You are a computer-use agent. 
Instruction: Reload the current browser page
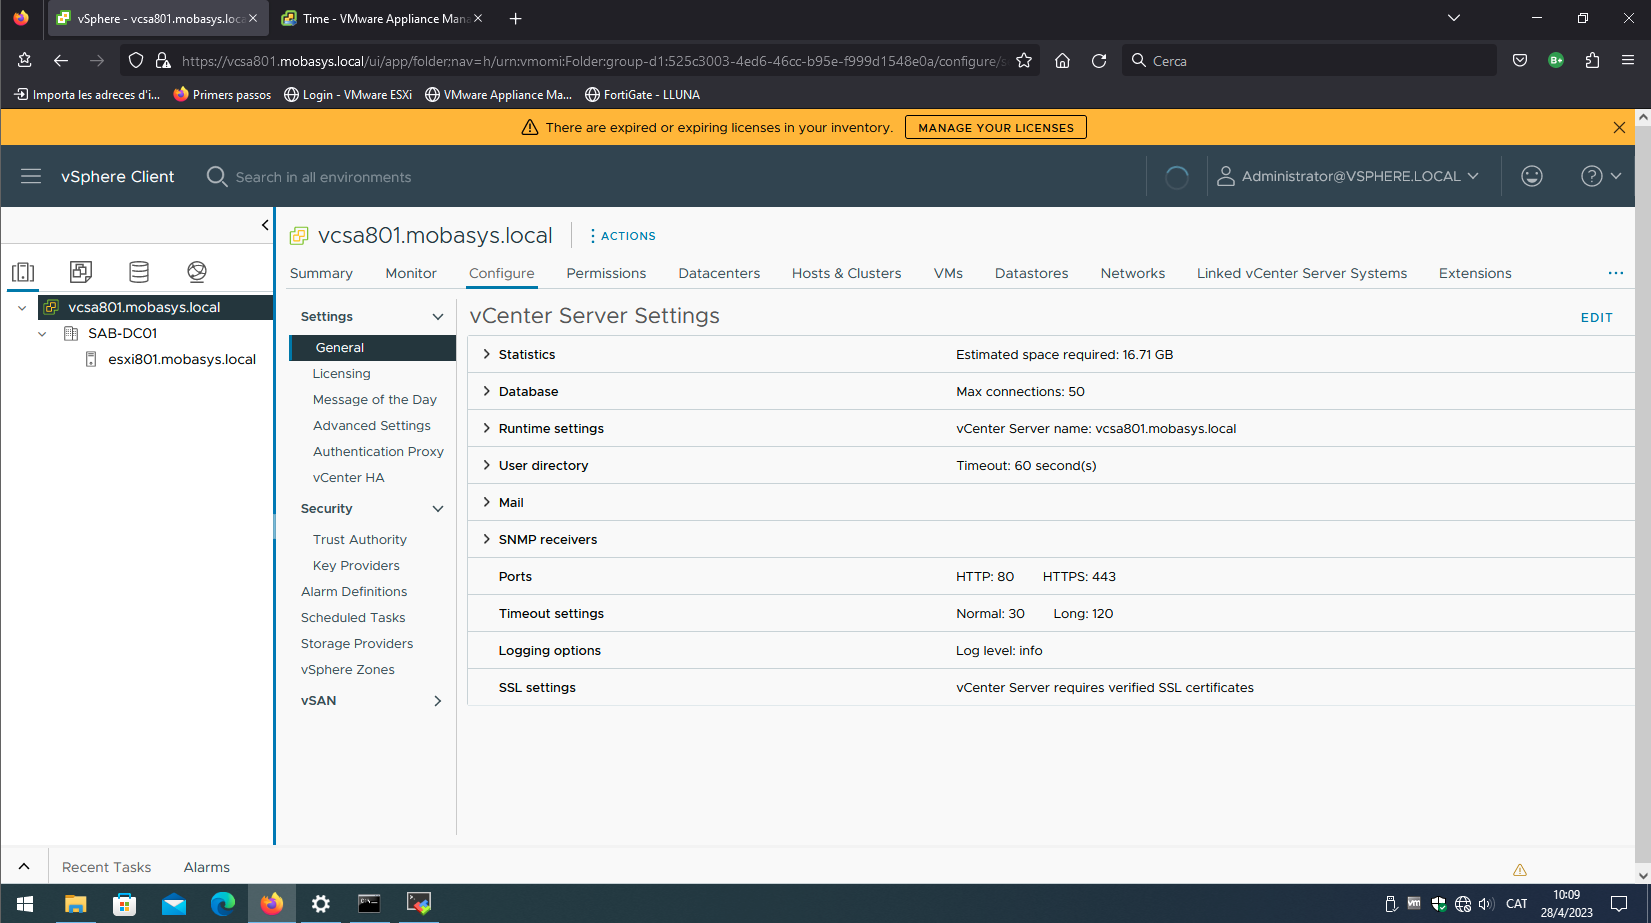1099,61
